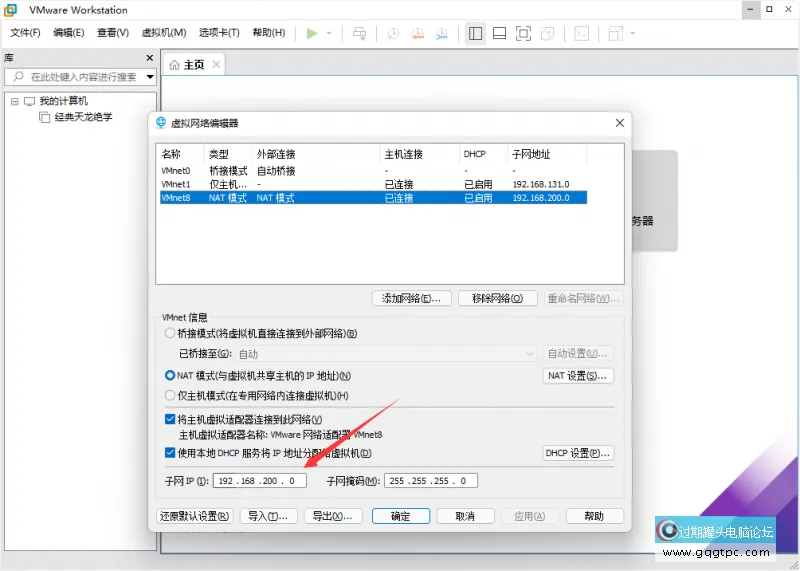The width and height of the screenshot is (800, 571).
Task: Open stretch display dropdown arrow
Action: [633, 34]
